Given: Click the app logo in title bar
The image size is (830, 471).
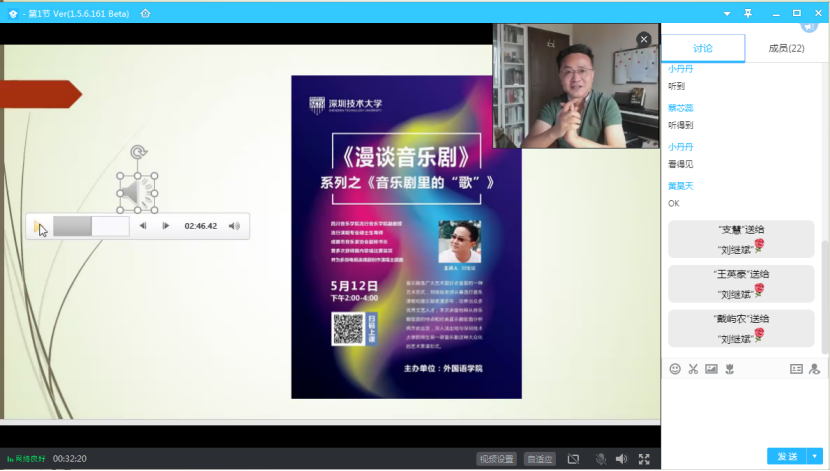Looking at the screenshot, I should [x=13, y=14].
